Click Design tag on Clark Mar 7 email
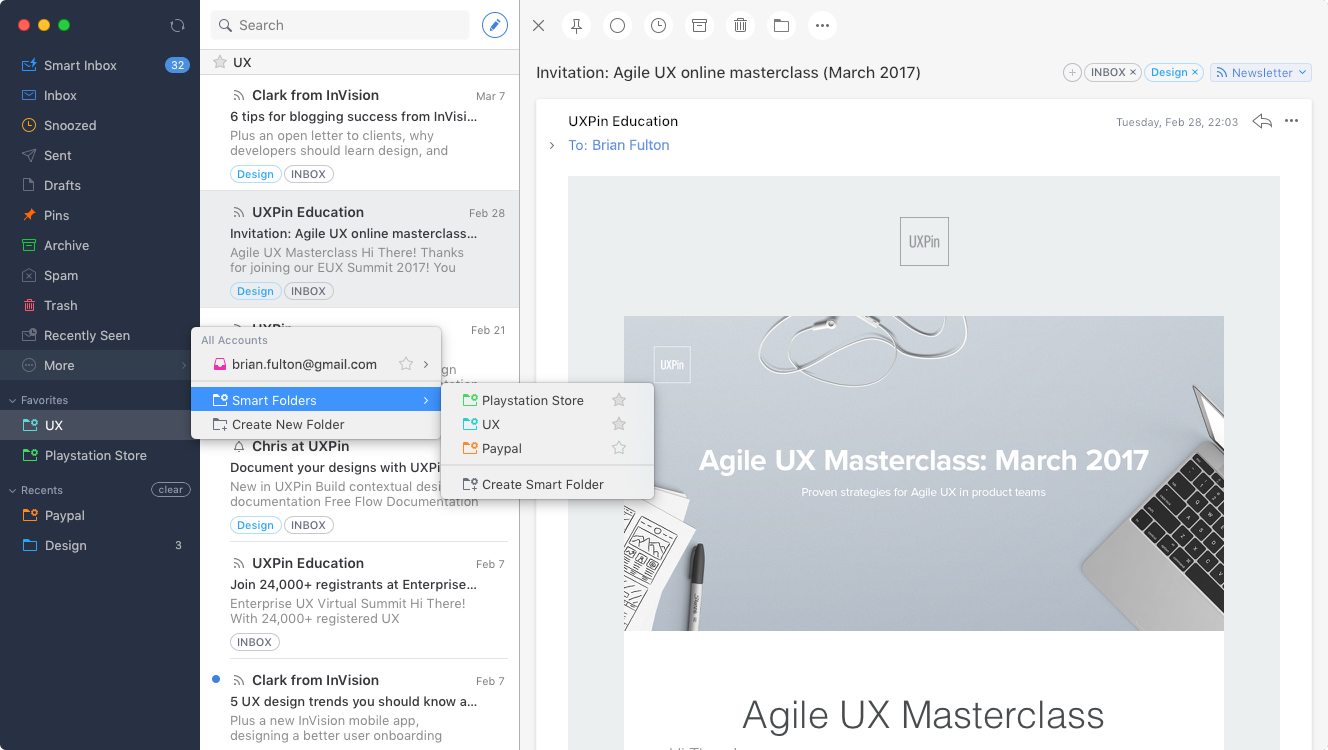Viewport: 1328px width, 750px height. tap(255, 174)
